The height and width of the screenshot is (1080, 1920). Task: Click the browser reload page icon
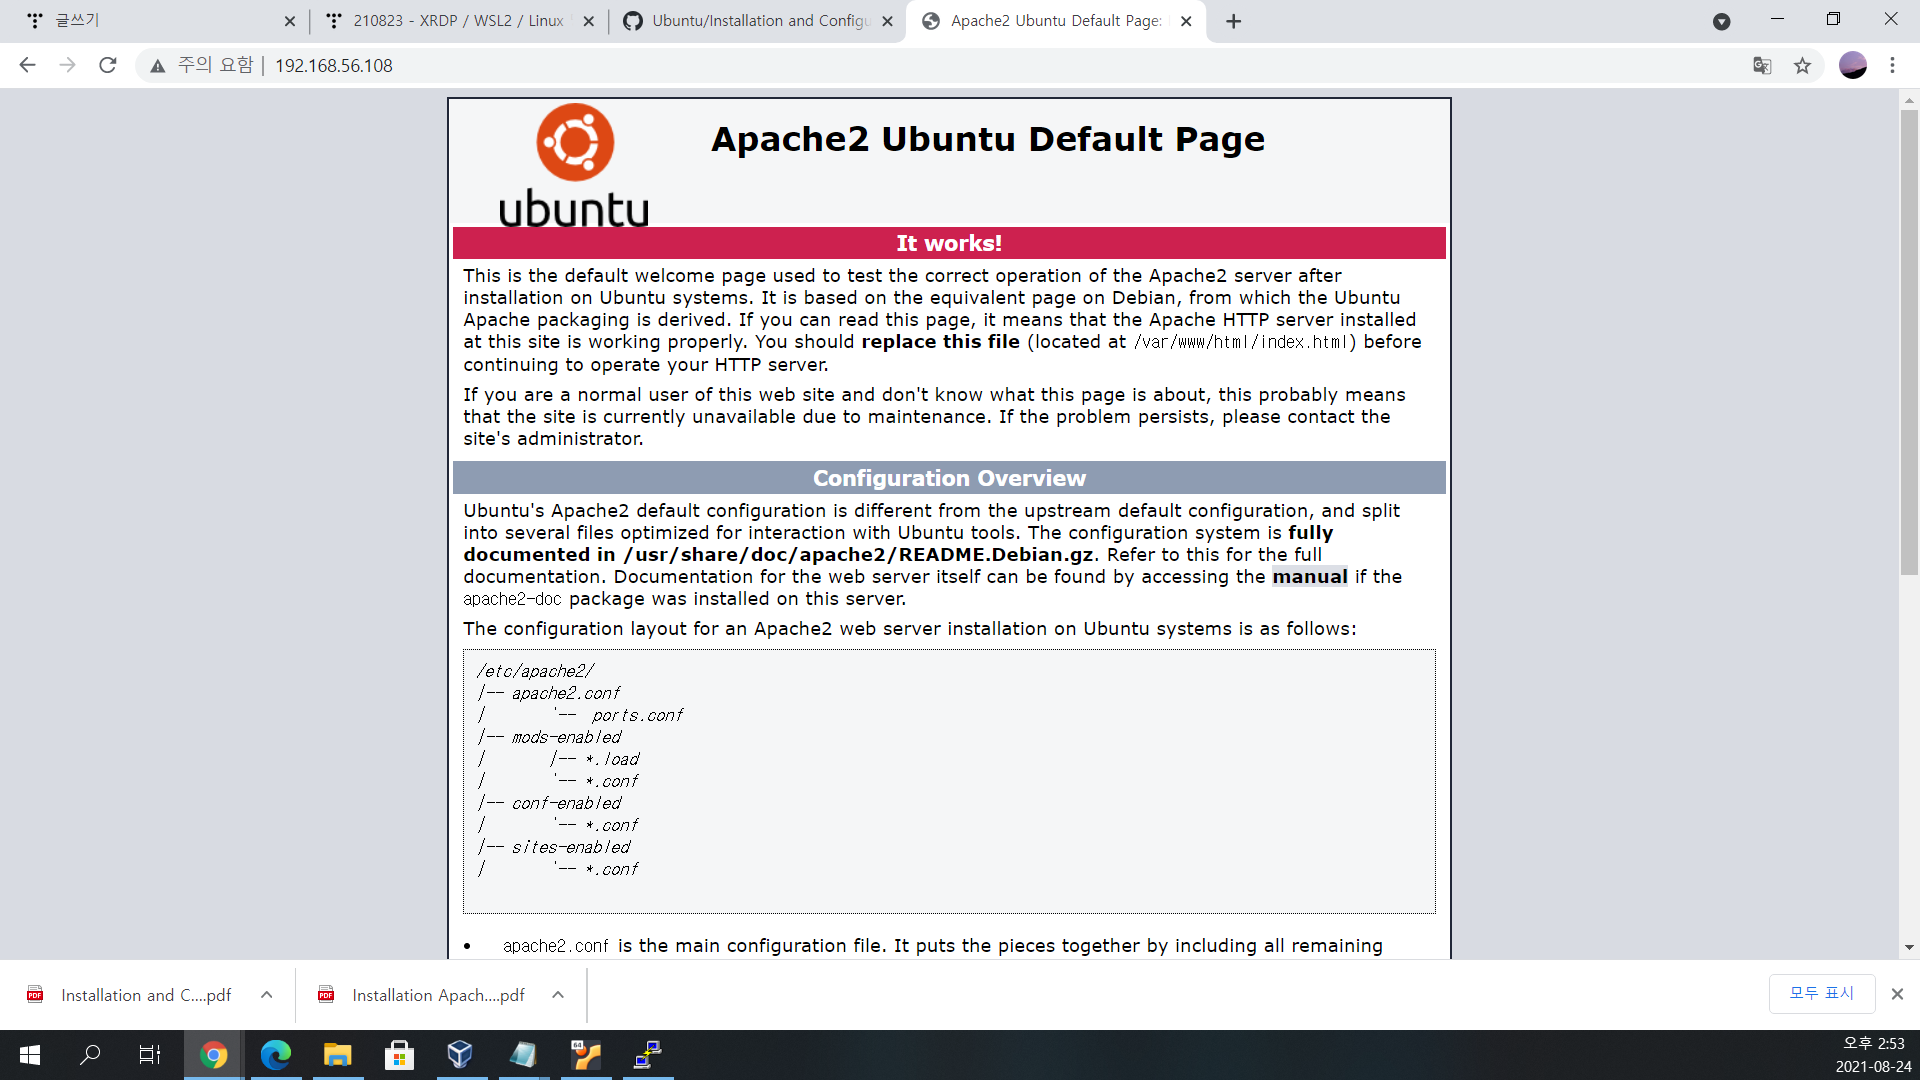pos(108,65)
